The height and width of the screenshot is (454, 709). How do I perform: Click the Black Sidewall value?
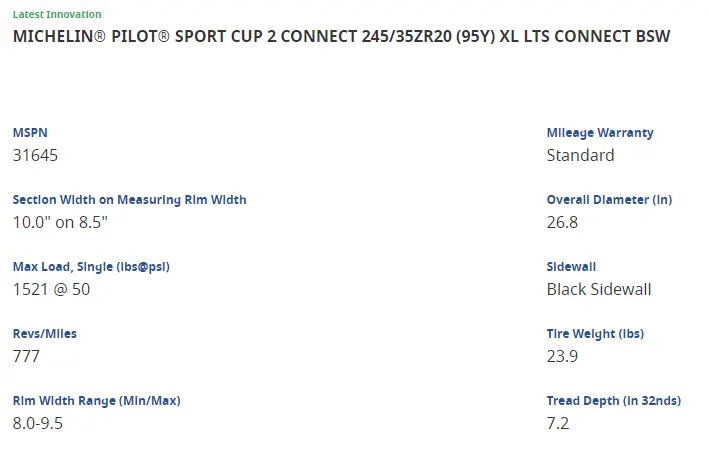click(598, 289)
